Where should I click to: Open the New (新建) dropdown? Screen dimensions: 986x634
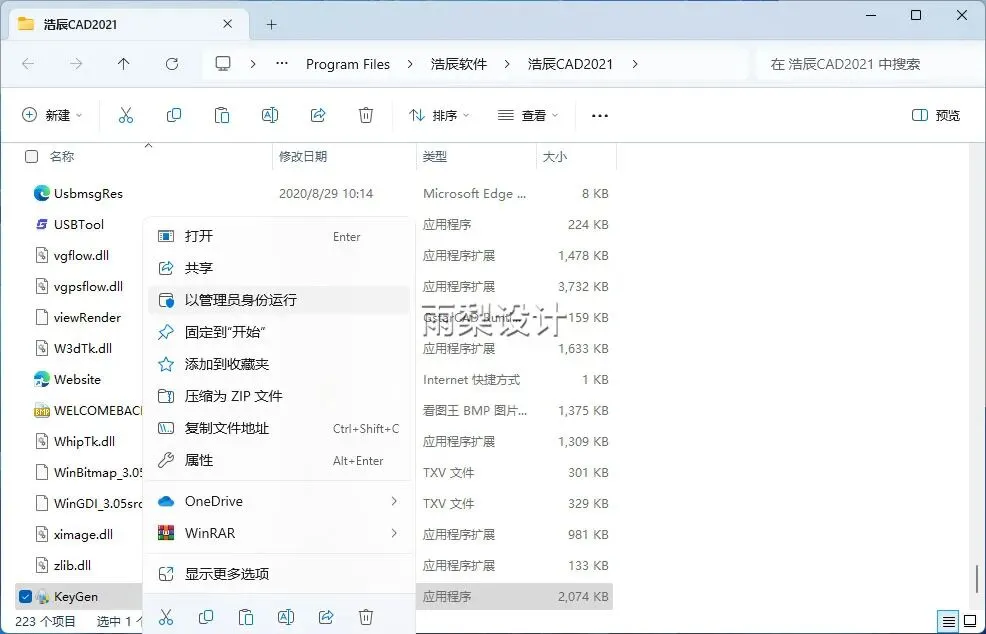pyautogui.click(x=52, y=115)
